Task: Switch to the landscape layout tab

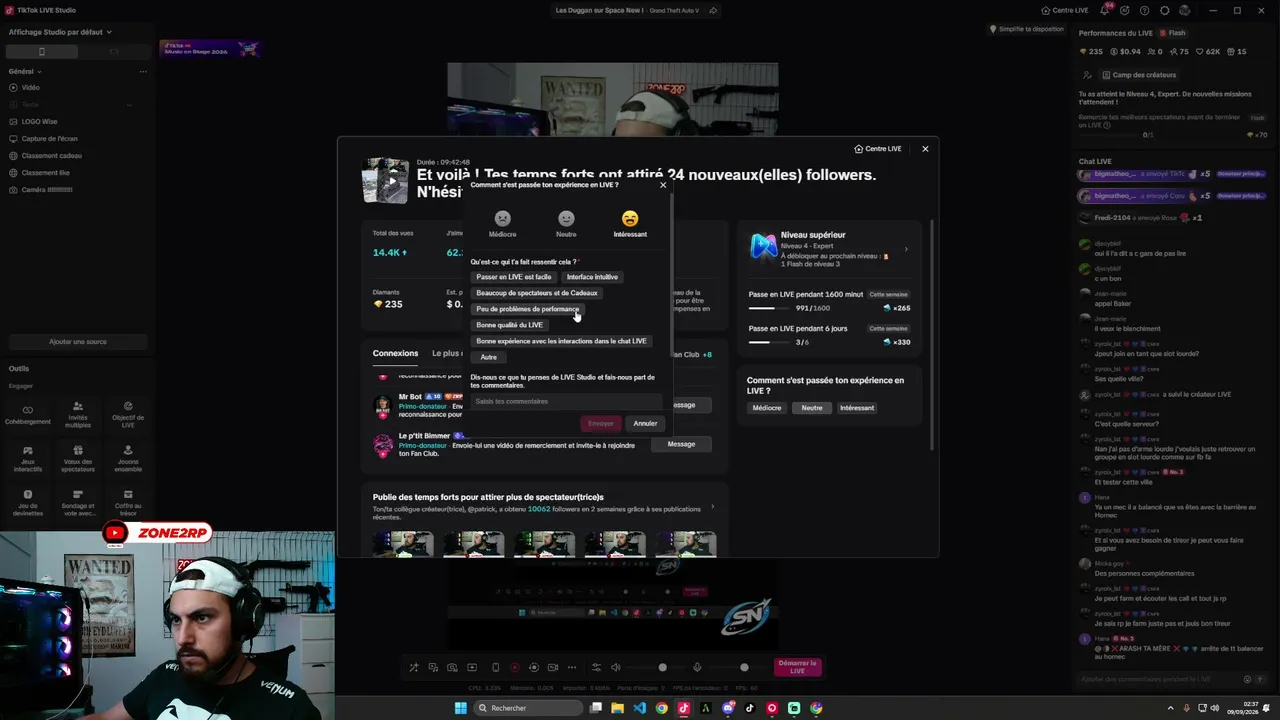Action: (x=114, y=52)
